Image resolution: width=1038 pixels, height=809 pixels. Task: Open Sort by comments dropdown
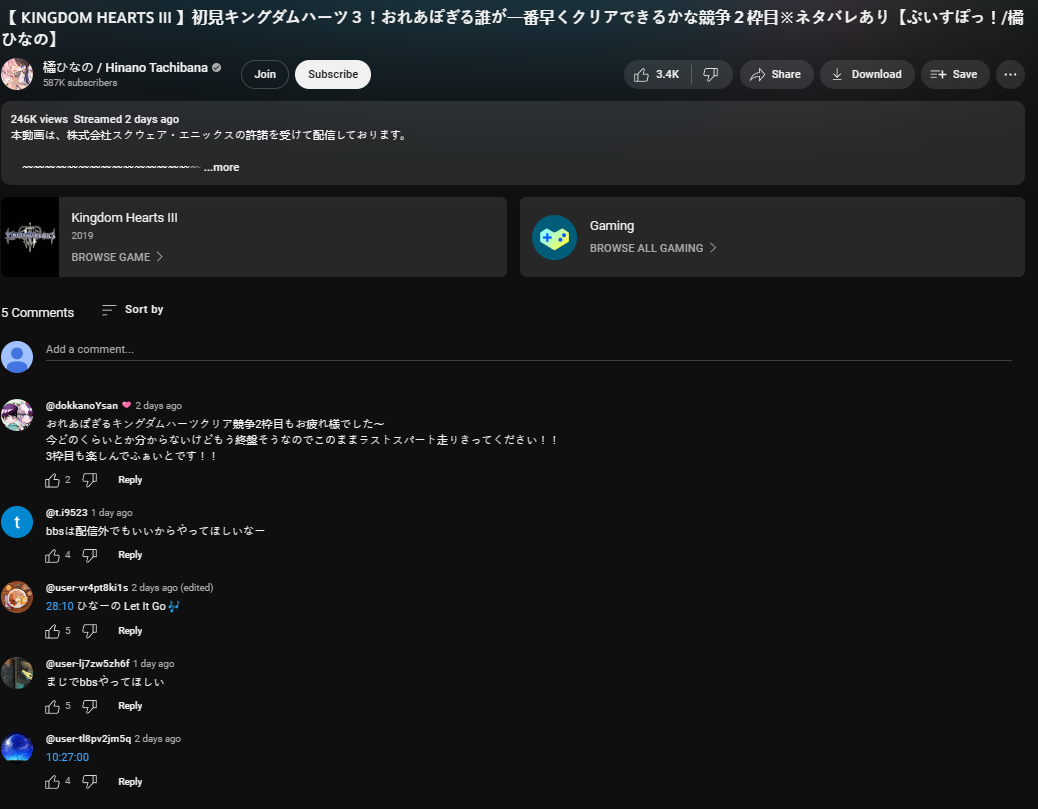click(x=132, y=309)
